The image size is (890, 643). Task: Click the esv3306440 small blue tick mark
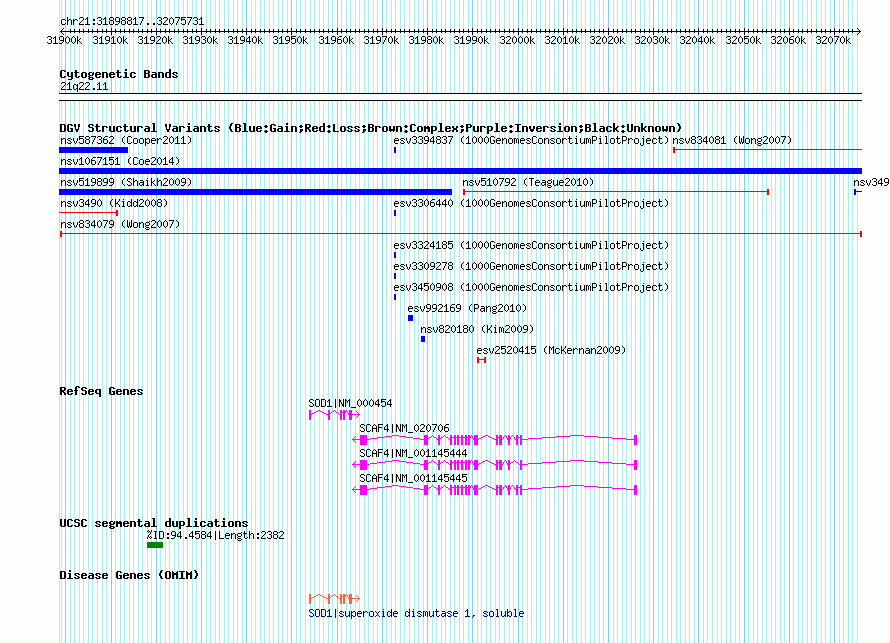[x=395, y=213]
